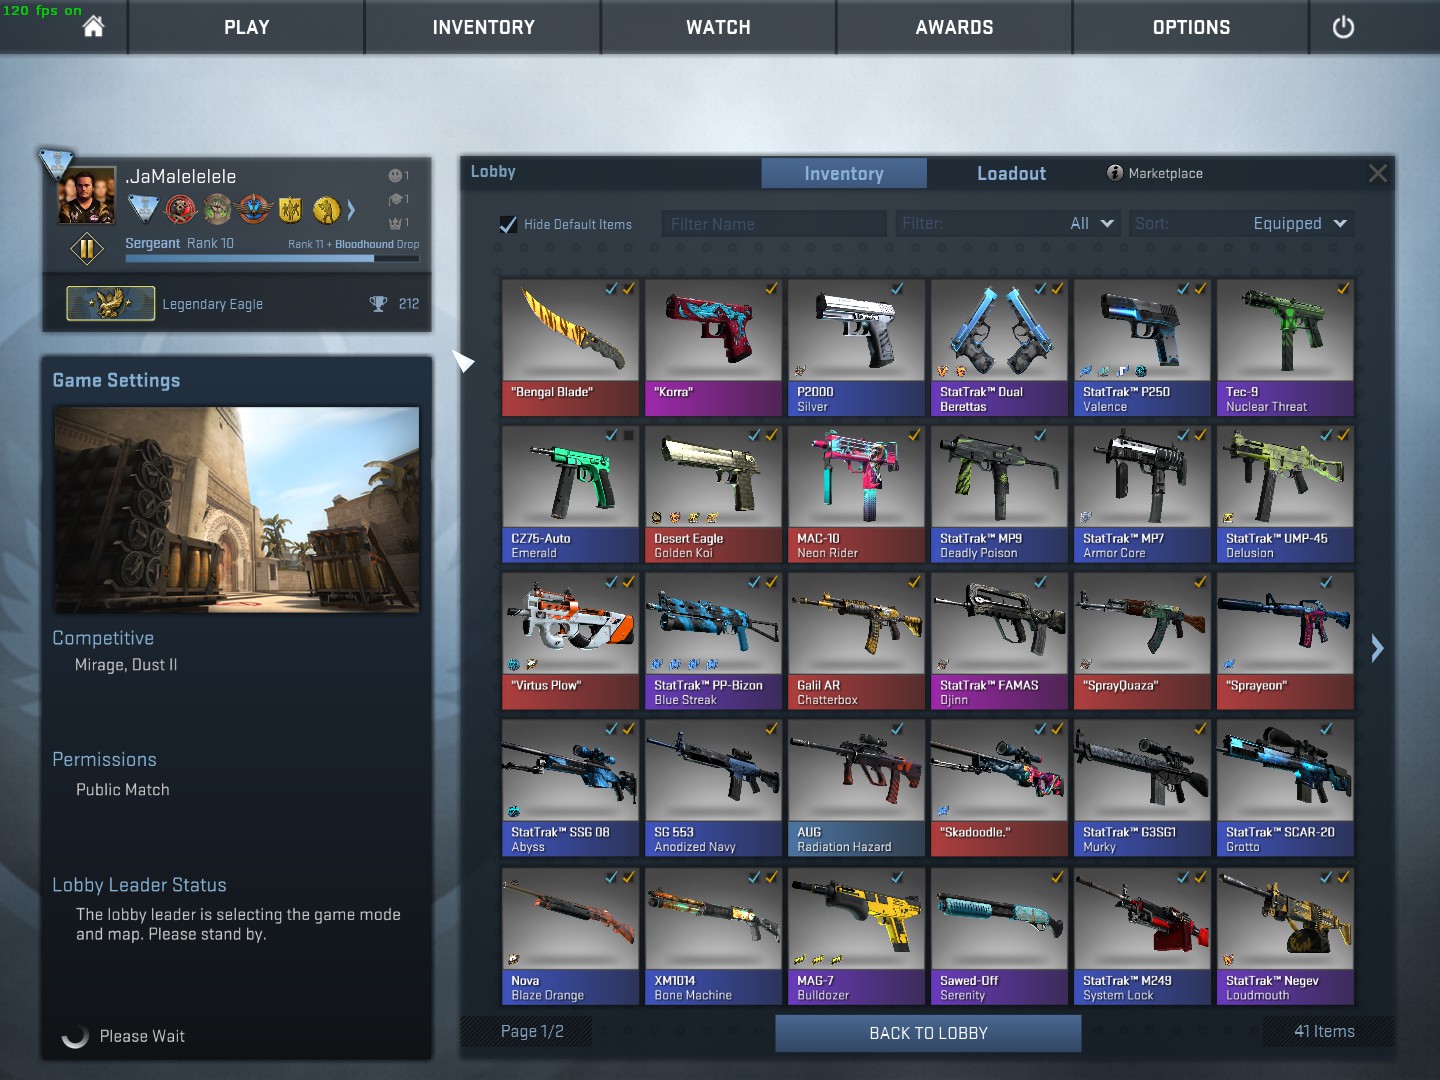
Task: Toggle the Hide Default Items checkbox
Action: (508, 224)
